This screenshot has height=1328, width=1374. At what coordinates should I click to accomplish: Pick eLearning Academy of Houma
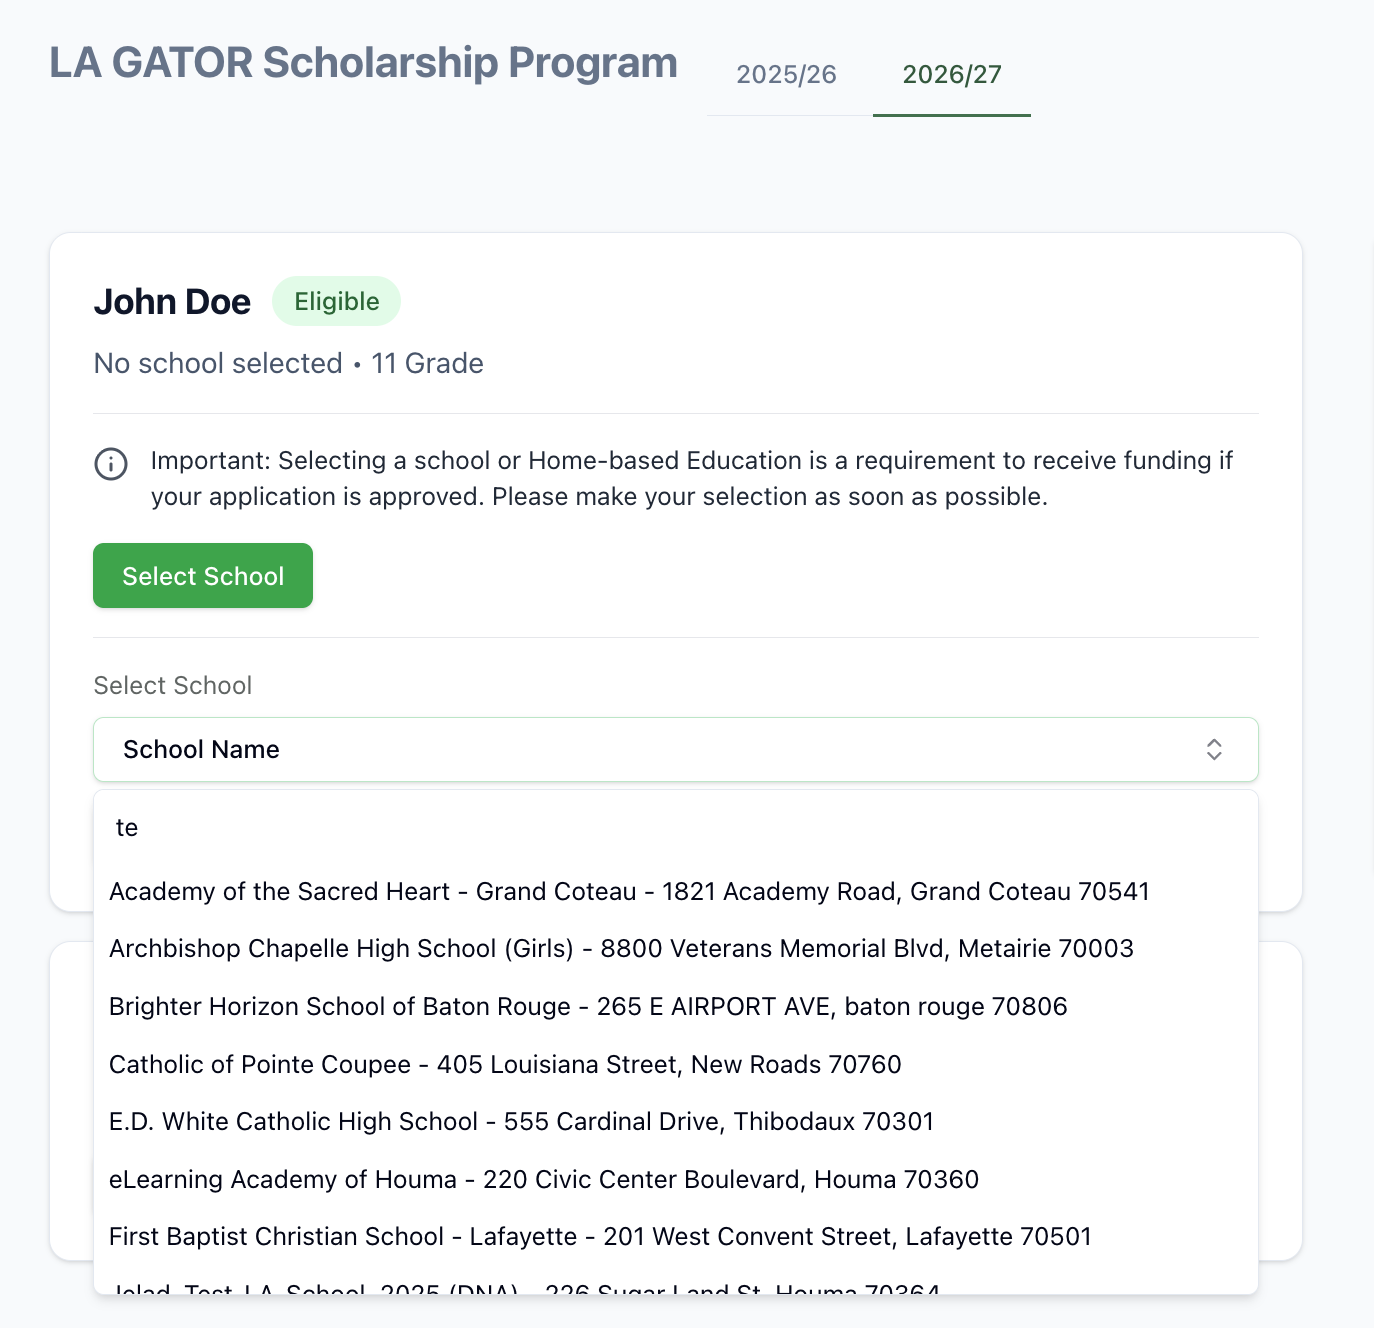(544, 1180)
